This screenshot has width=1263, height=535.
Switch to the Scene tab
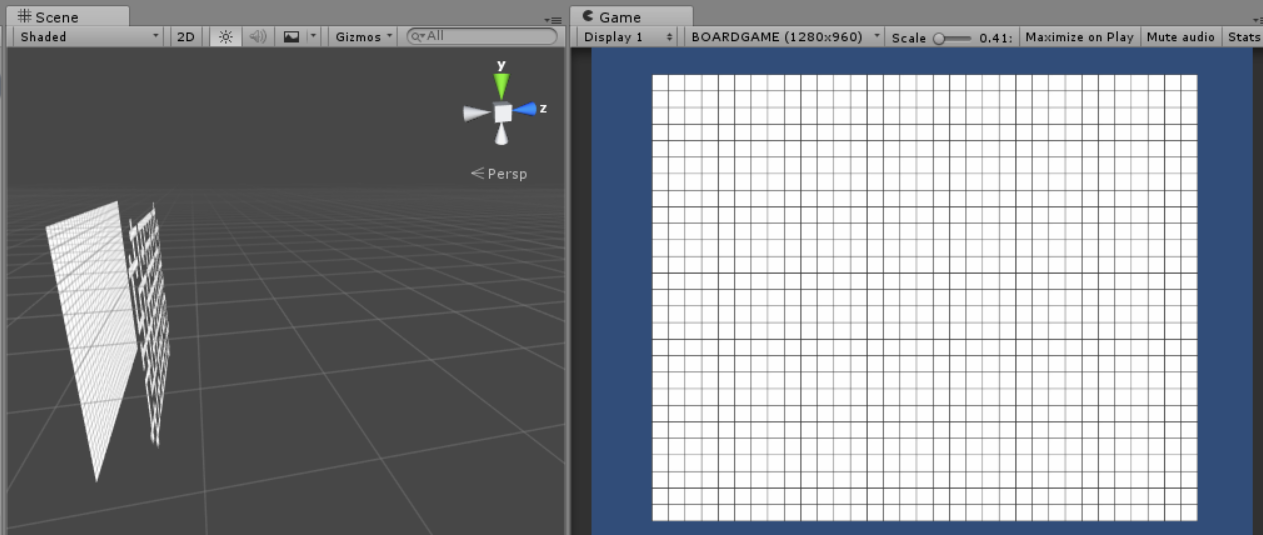point(66,16)
